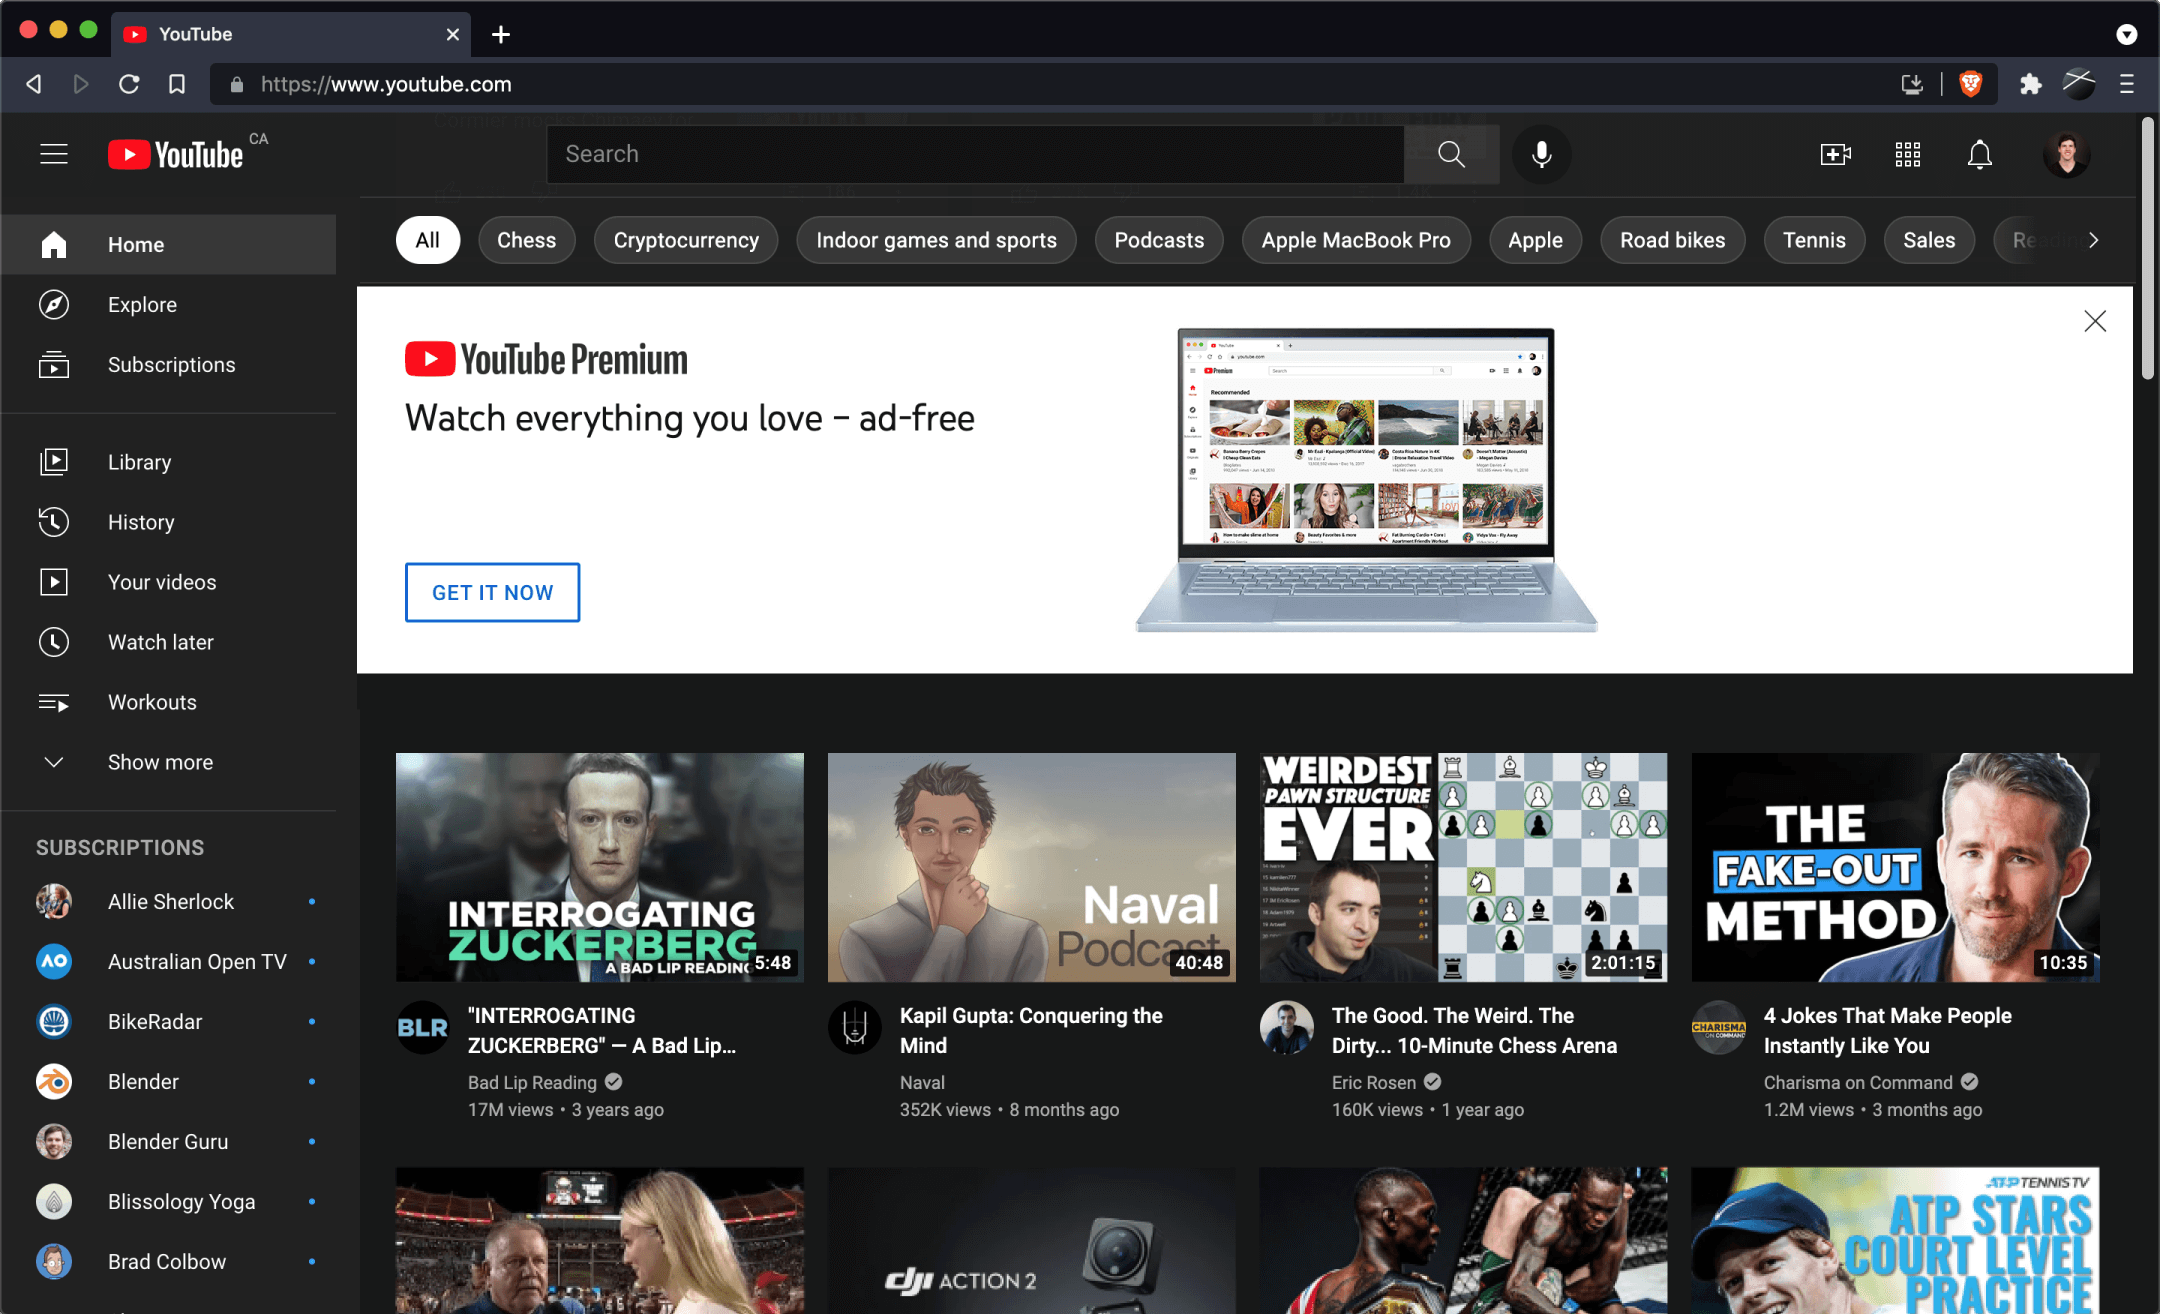
Task: Open the Create video camera icon
Action: (x=1835, y=154)
